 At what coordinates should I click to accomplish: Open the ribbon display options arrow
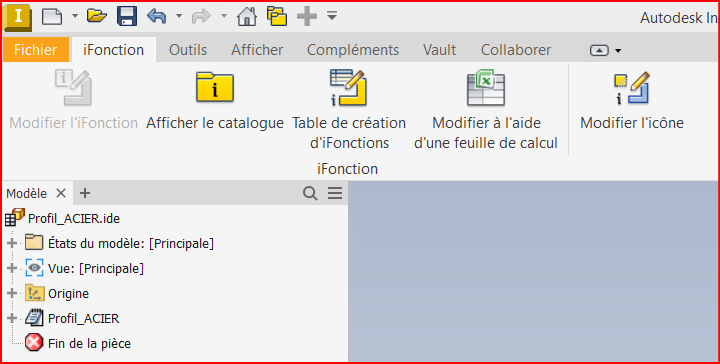(618, 50)
